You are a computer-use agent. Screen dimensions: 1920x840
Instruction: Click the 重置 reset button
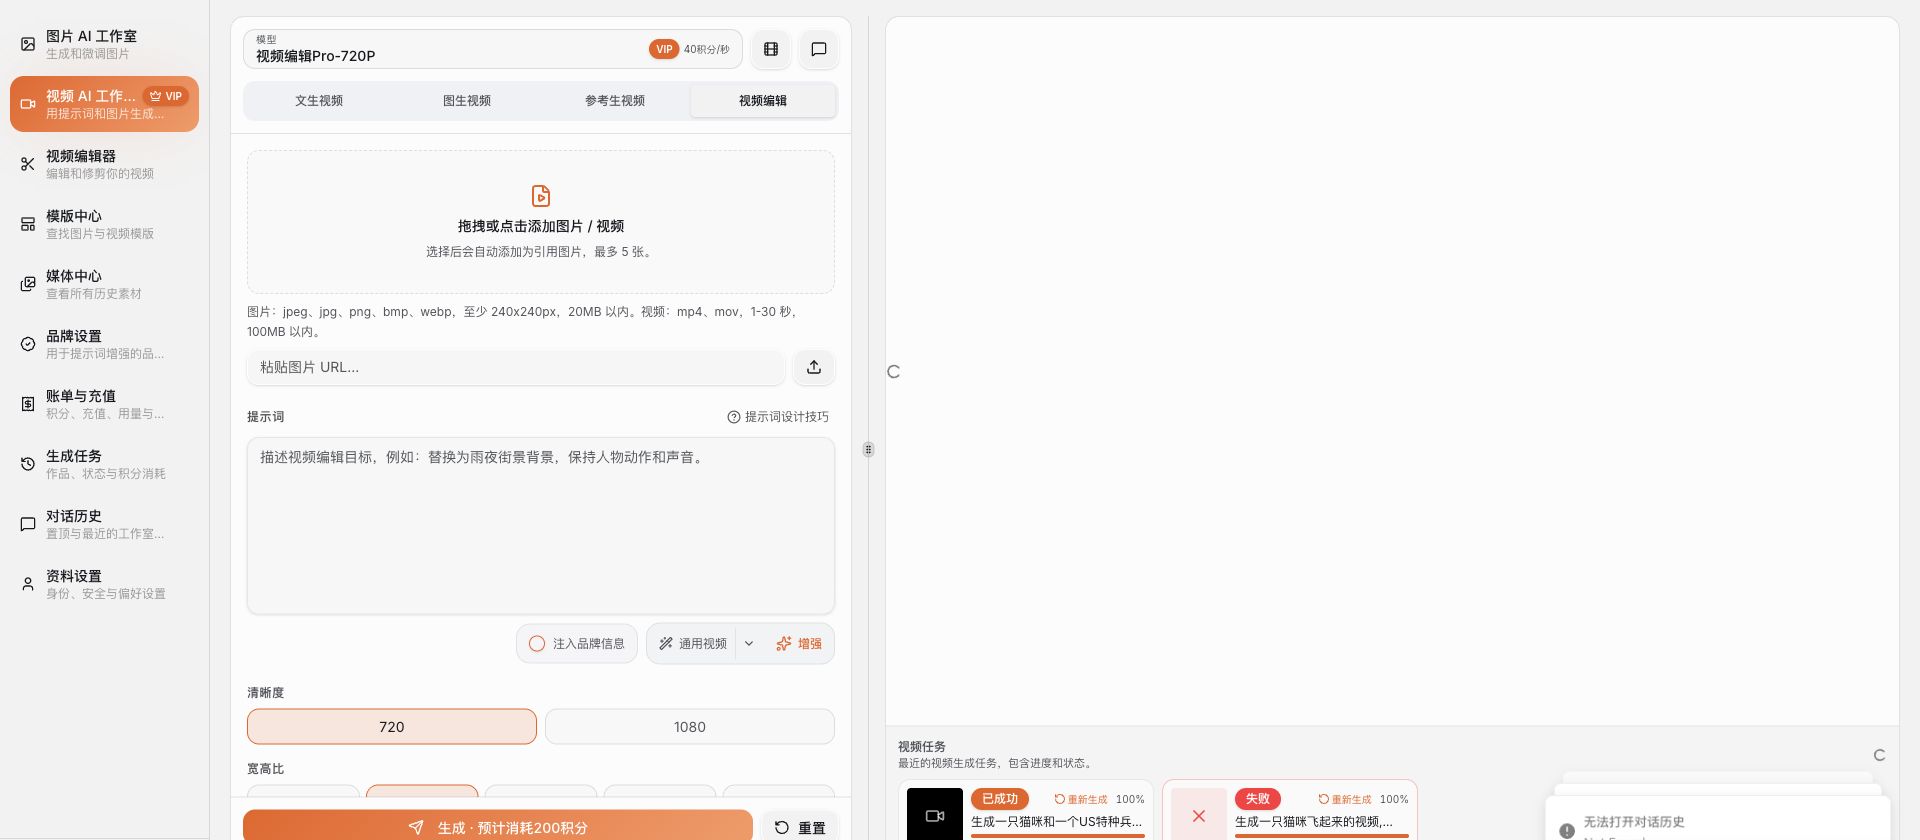click(800, 827)
